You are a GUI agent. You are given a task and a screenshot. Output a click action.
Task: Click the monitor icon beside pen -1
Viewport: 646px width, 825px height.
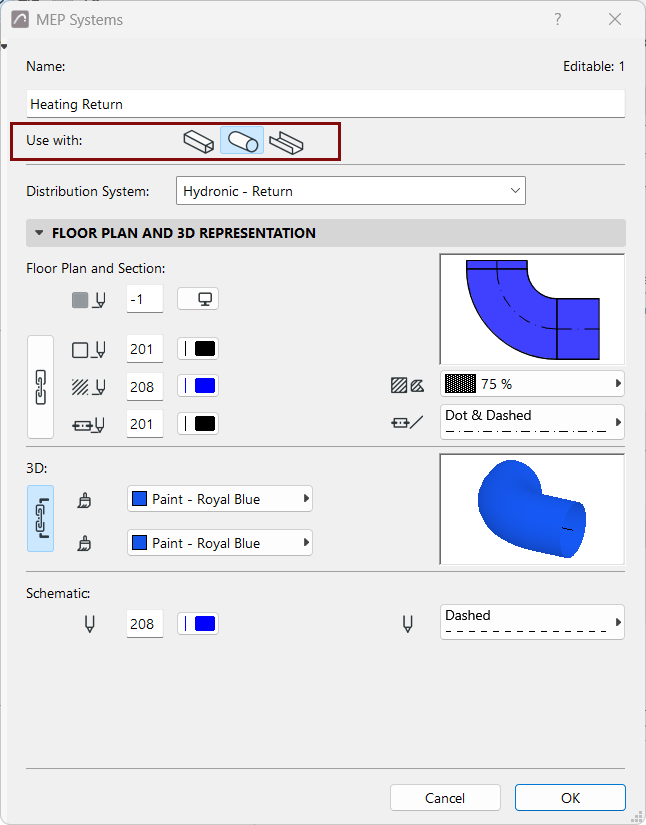(198, 299)
